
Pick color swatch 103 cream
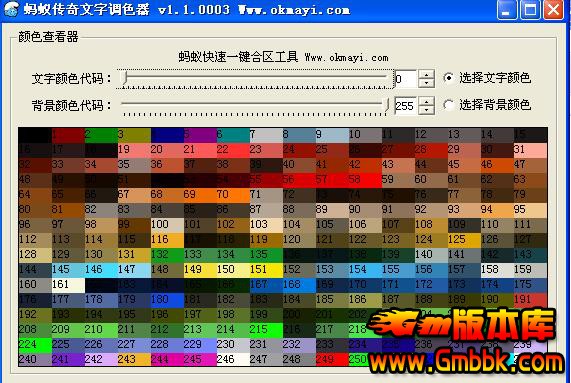tap(266, 225)
